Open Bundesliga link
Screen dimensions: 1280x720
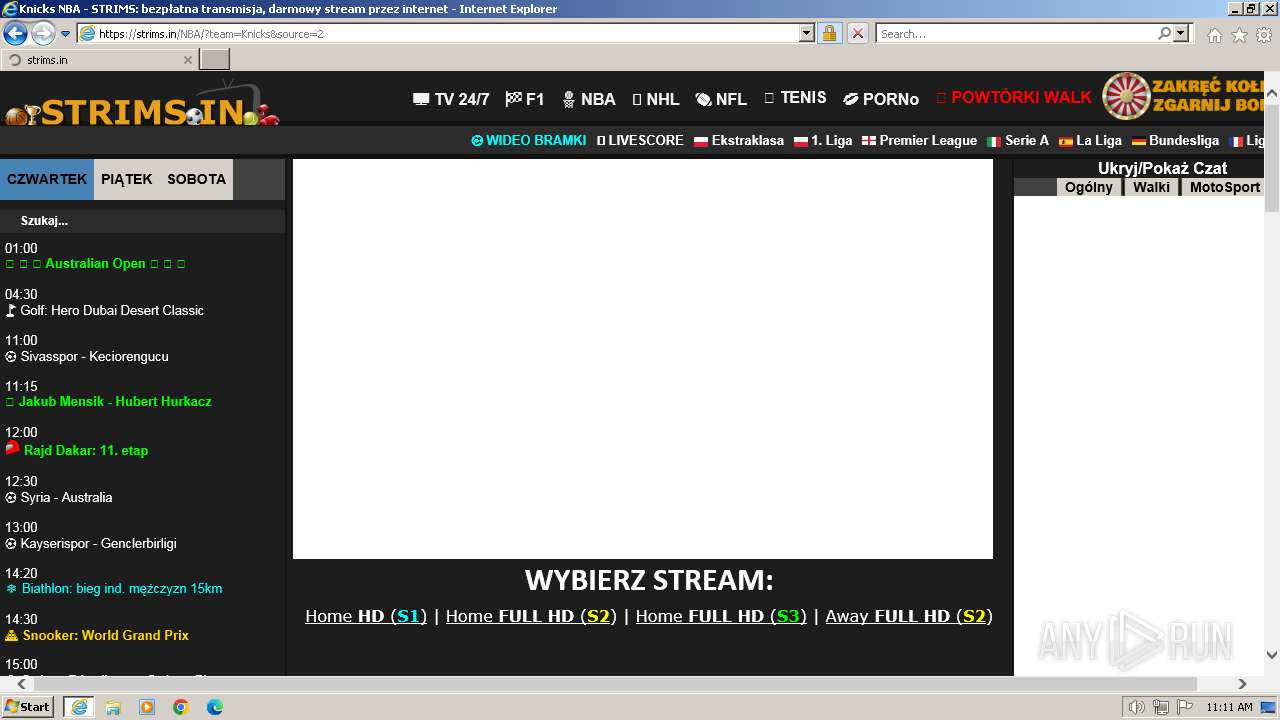(x=1175, y=141)
